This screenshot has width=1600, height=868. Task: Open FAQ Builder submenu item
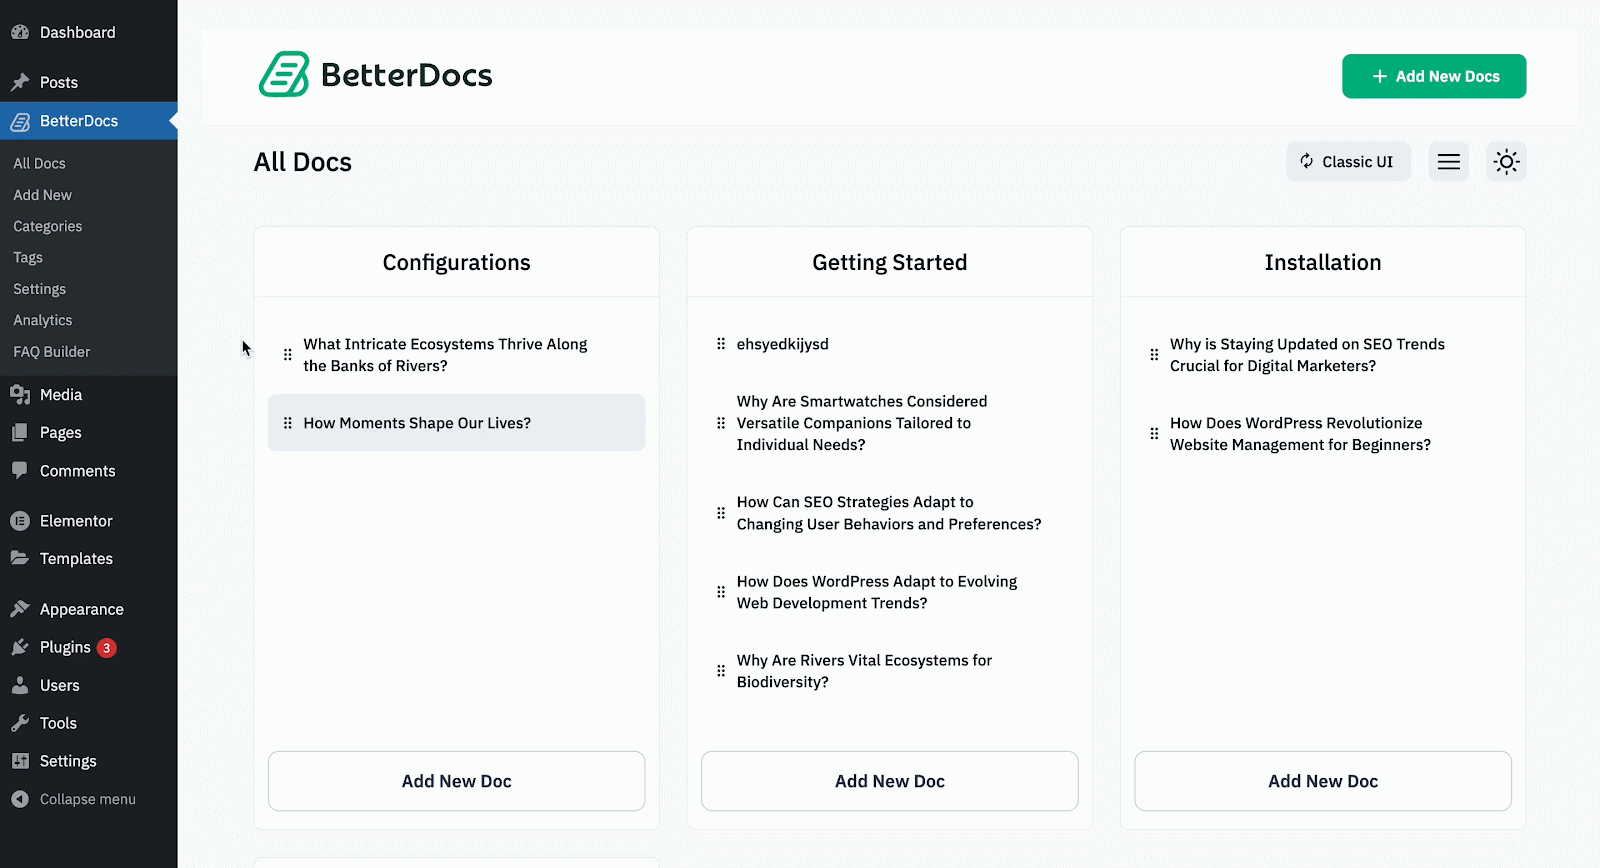click(52, 352)
